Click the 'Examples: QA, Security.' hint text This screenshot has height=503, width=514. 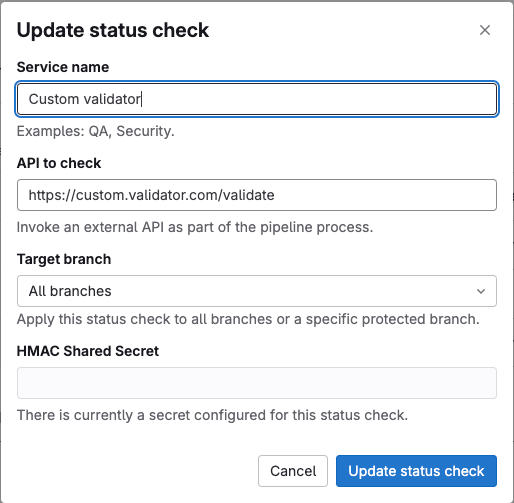click(x=96, y=131)
